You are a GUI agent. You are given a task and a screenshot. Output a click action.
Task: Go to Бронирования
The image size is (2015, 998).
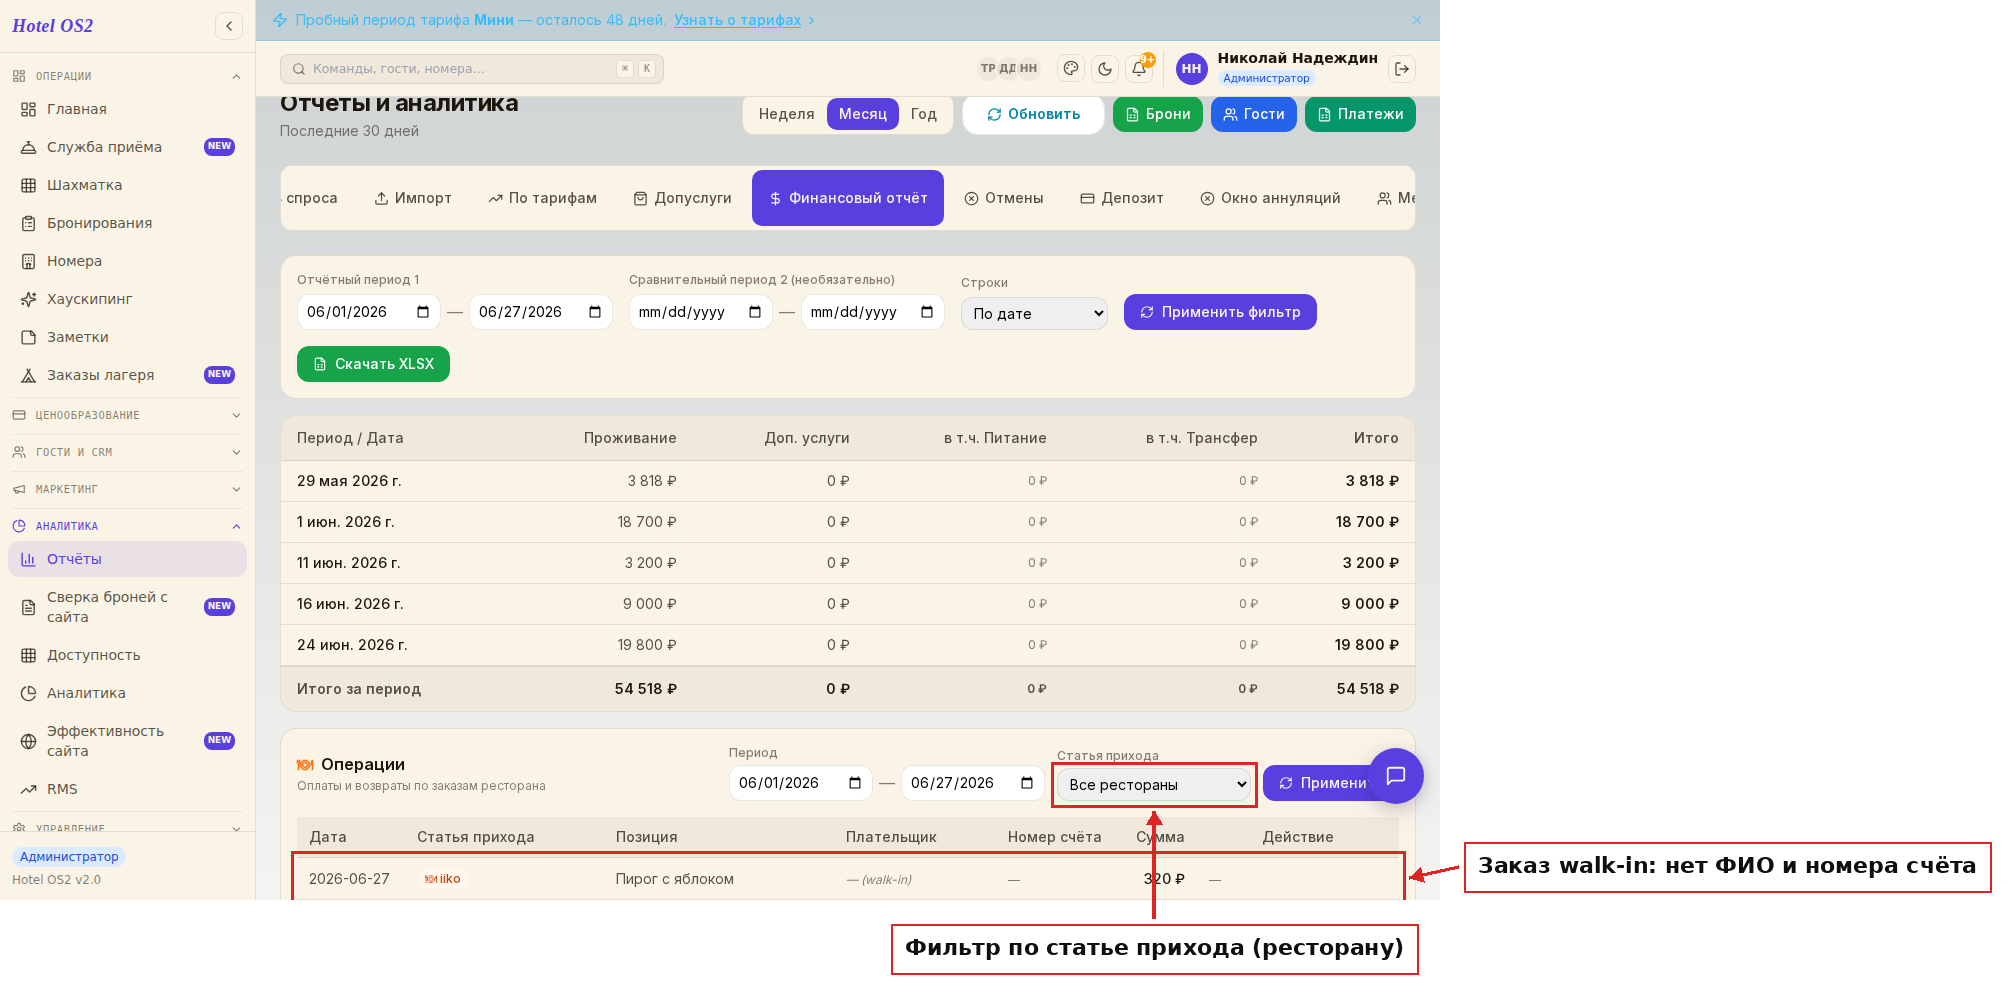click(x=127, y=223)
